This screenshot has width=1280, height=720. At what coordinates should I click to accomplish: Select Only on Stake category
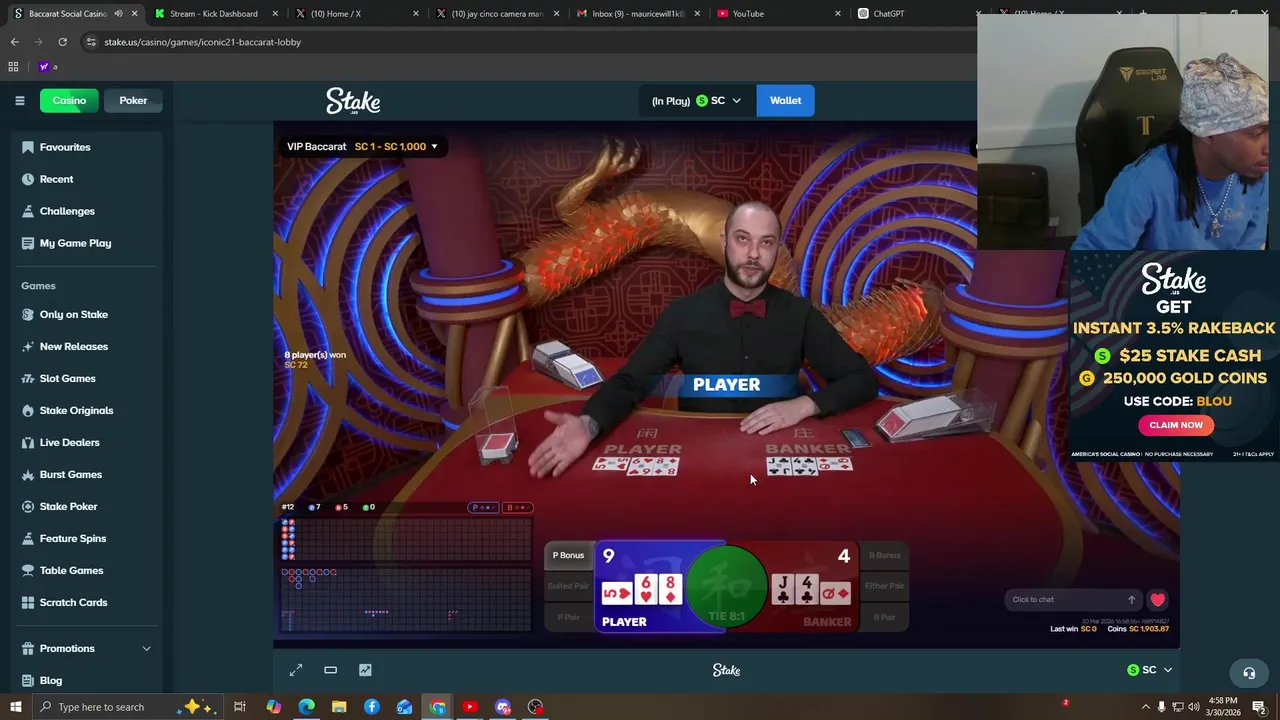[x=73, y=314]
